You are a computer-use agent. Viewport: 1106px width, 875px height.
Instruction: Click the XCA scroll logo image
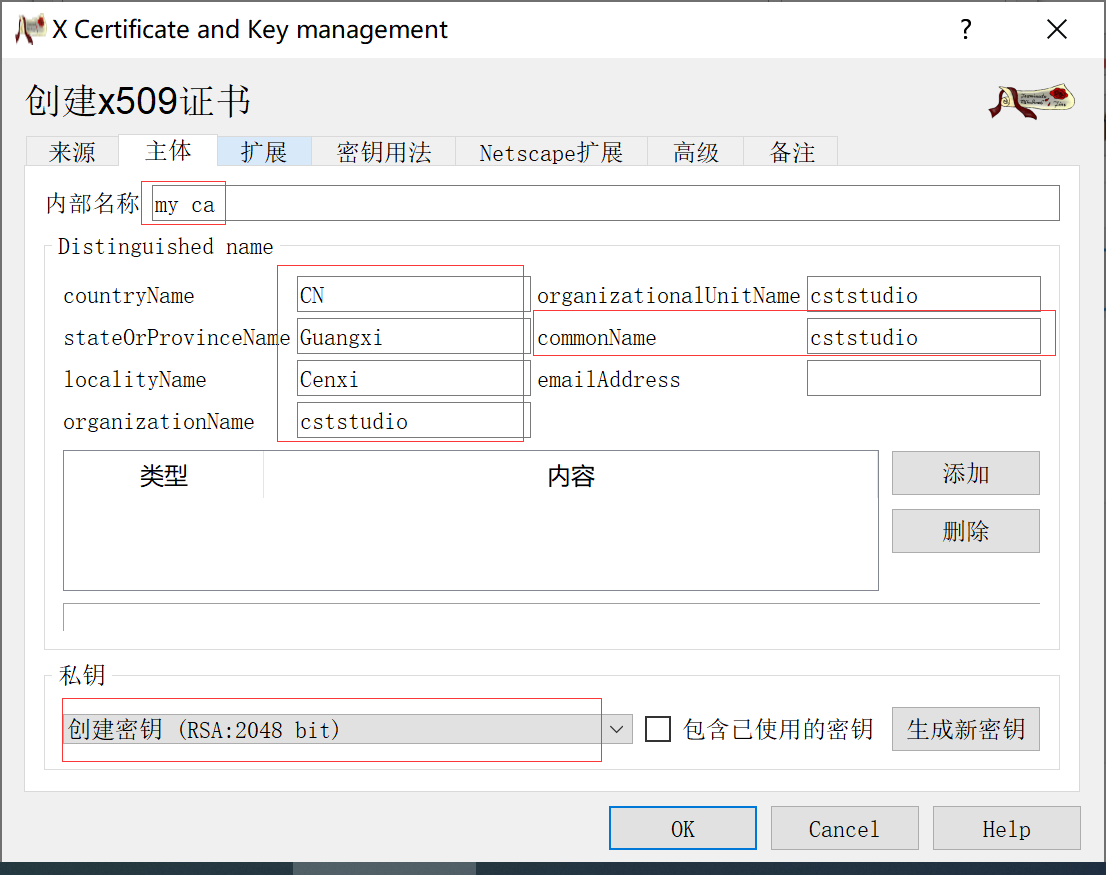[x=1031, y=102]
